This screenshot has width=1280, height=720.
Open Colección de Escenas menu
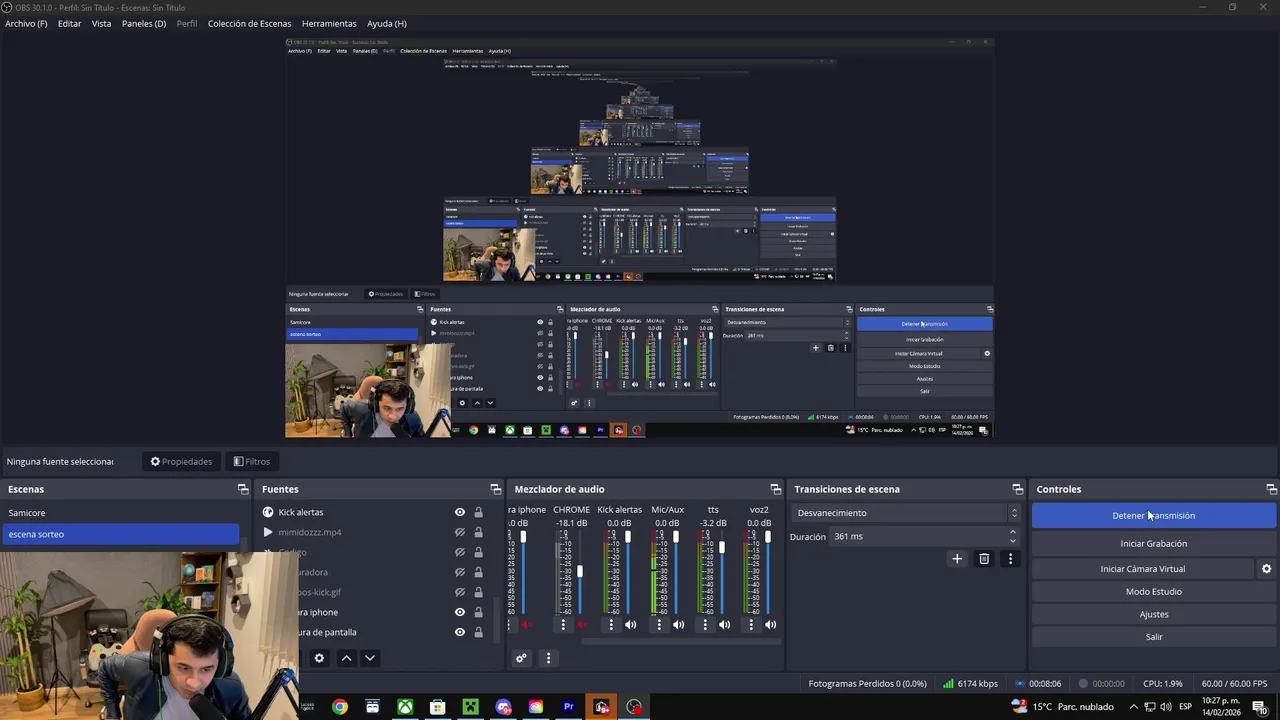point(249,23)
